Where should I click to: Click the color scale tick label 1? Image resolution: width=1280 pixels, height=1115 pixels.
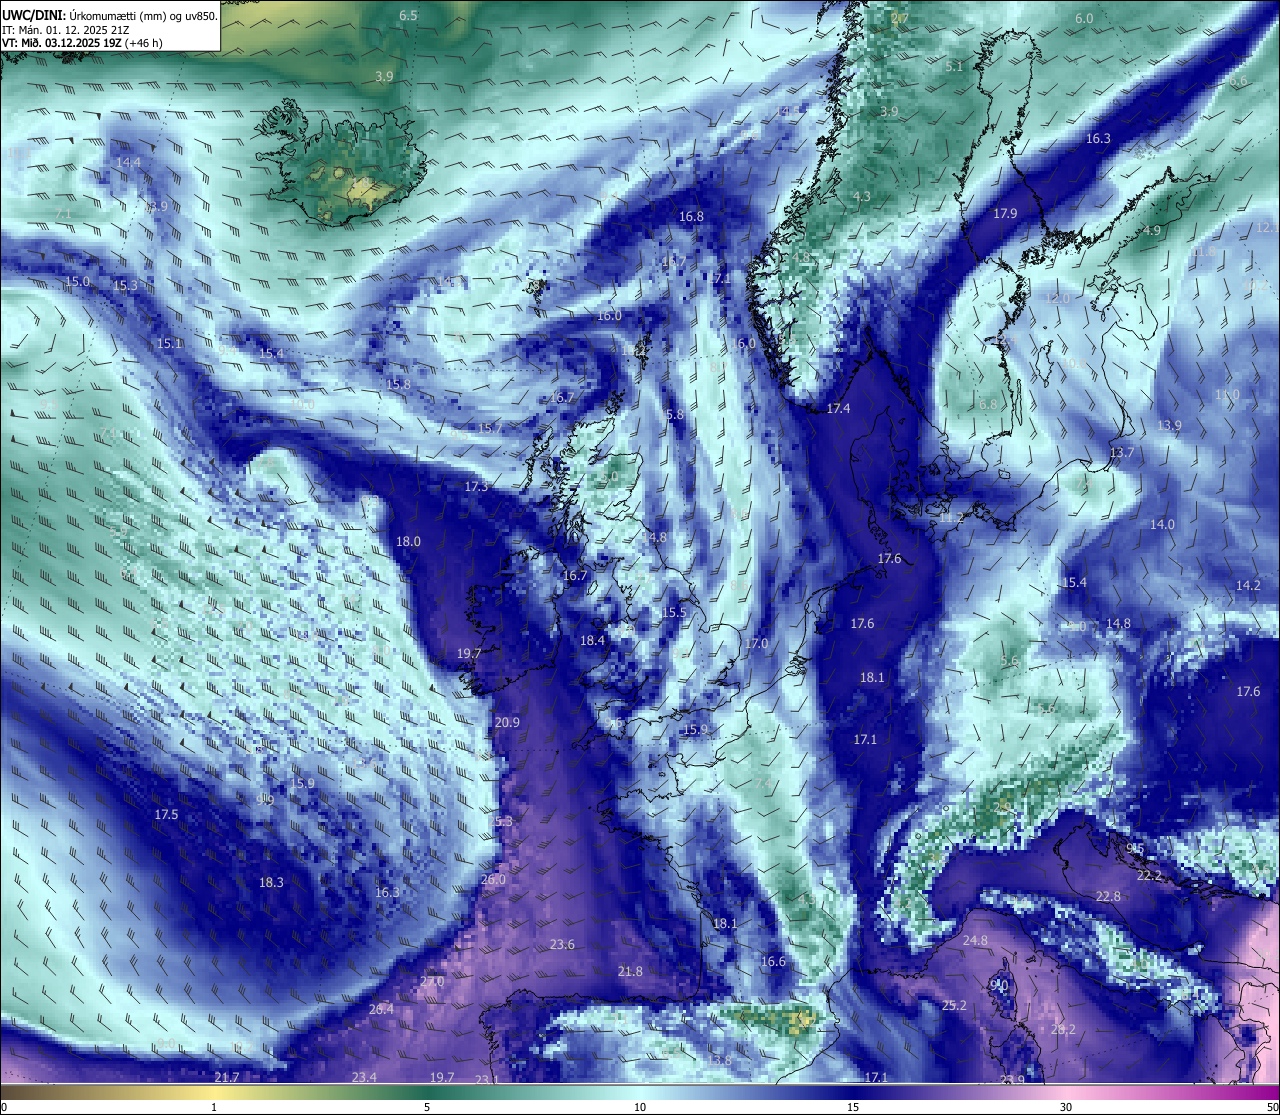pos(214,1107)
